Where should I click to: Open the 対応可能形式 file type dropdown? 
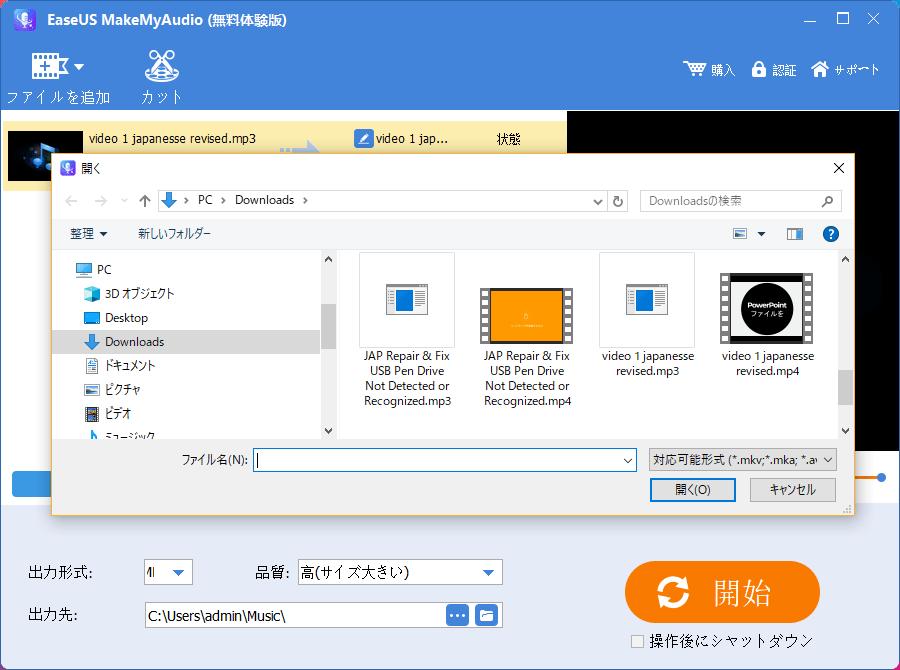click(x=742, y=460)
